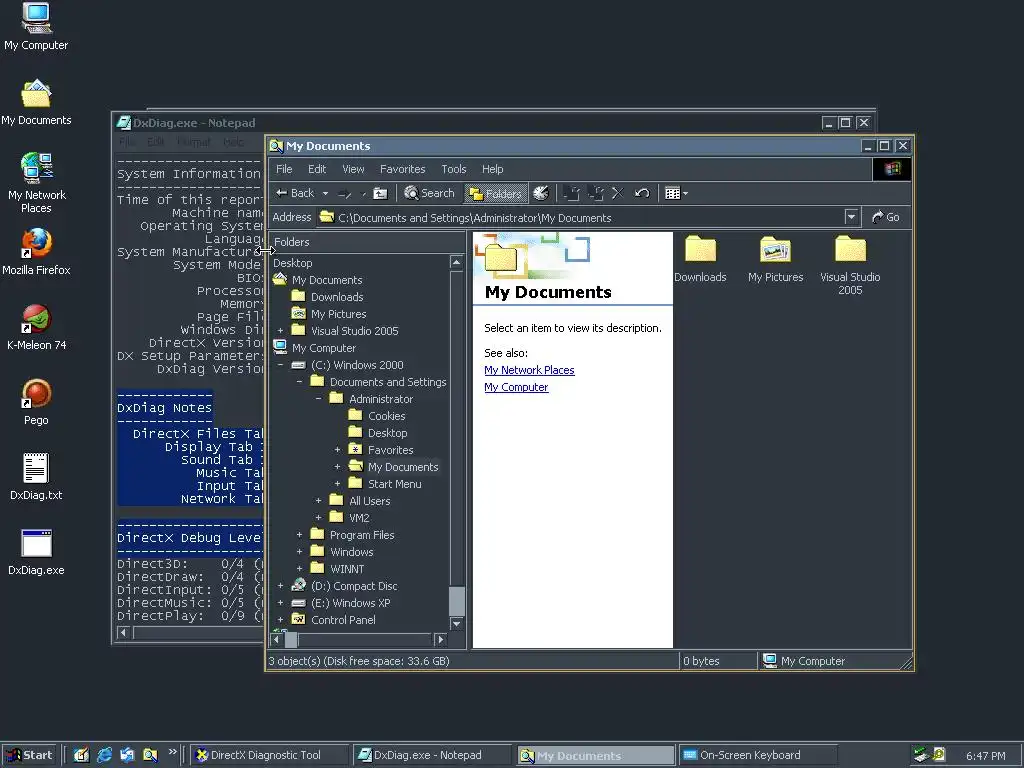Expand the VM2 tree node
This screenshot has height=768, width=1024.
318,518
